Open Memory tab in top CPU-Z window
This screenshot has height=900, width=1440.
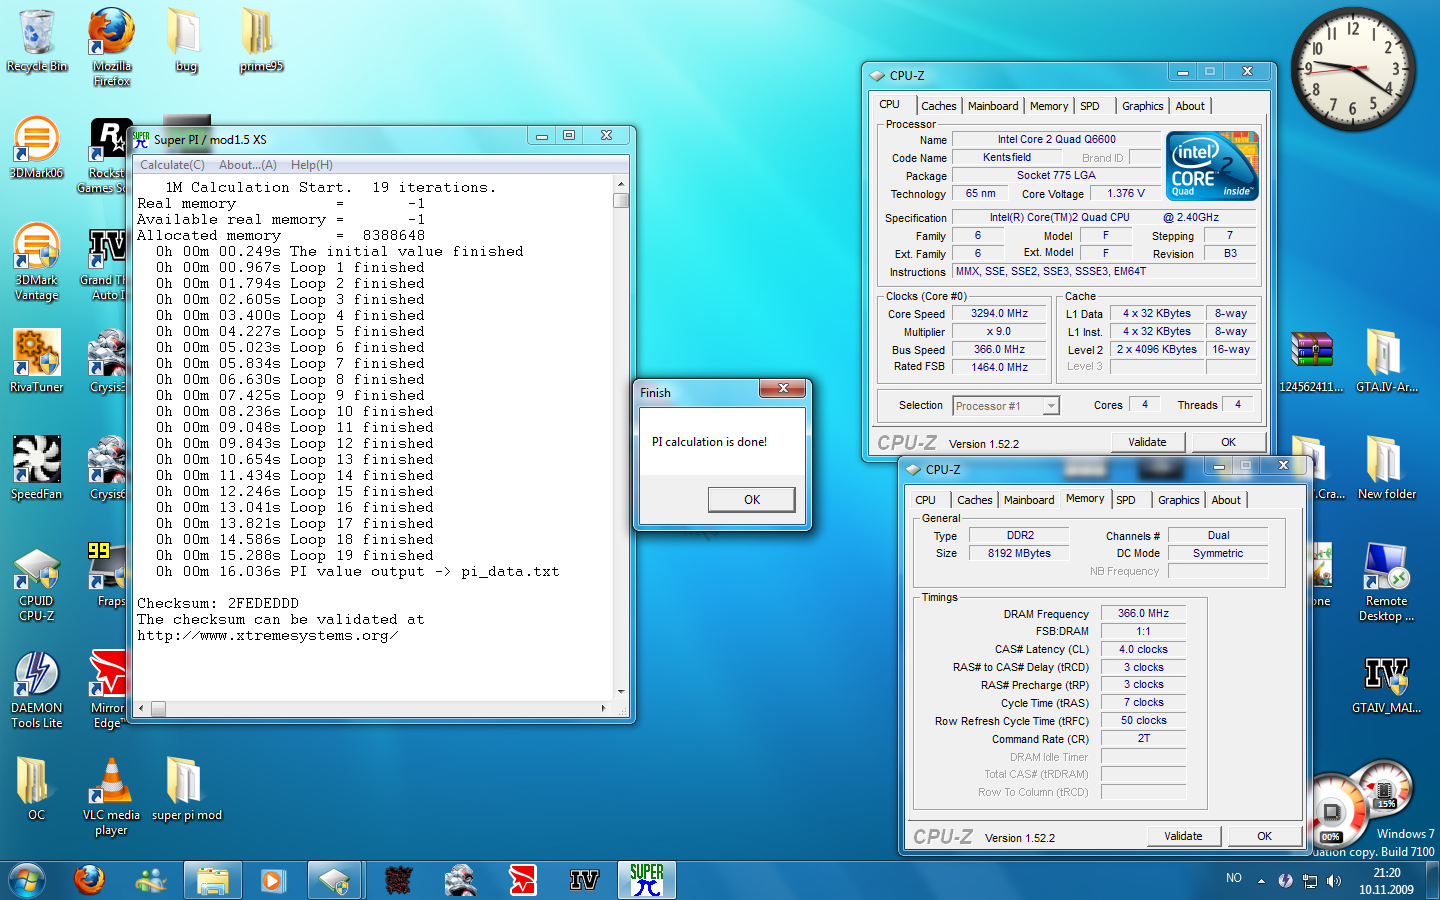(x=1049, y=106)
